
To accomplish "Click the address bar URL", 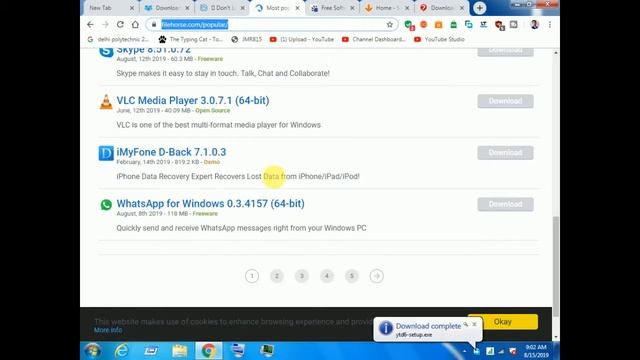I will [195, 24].
